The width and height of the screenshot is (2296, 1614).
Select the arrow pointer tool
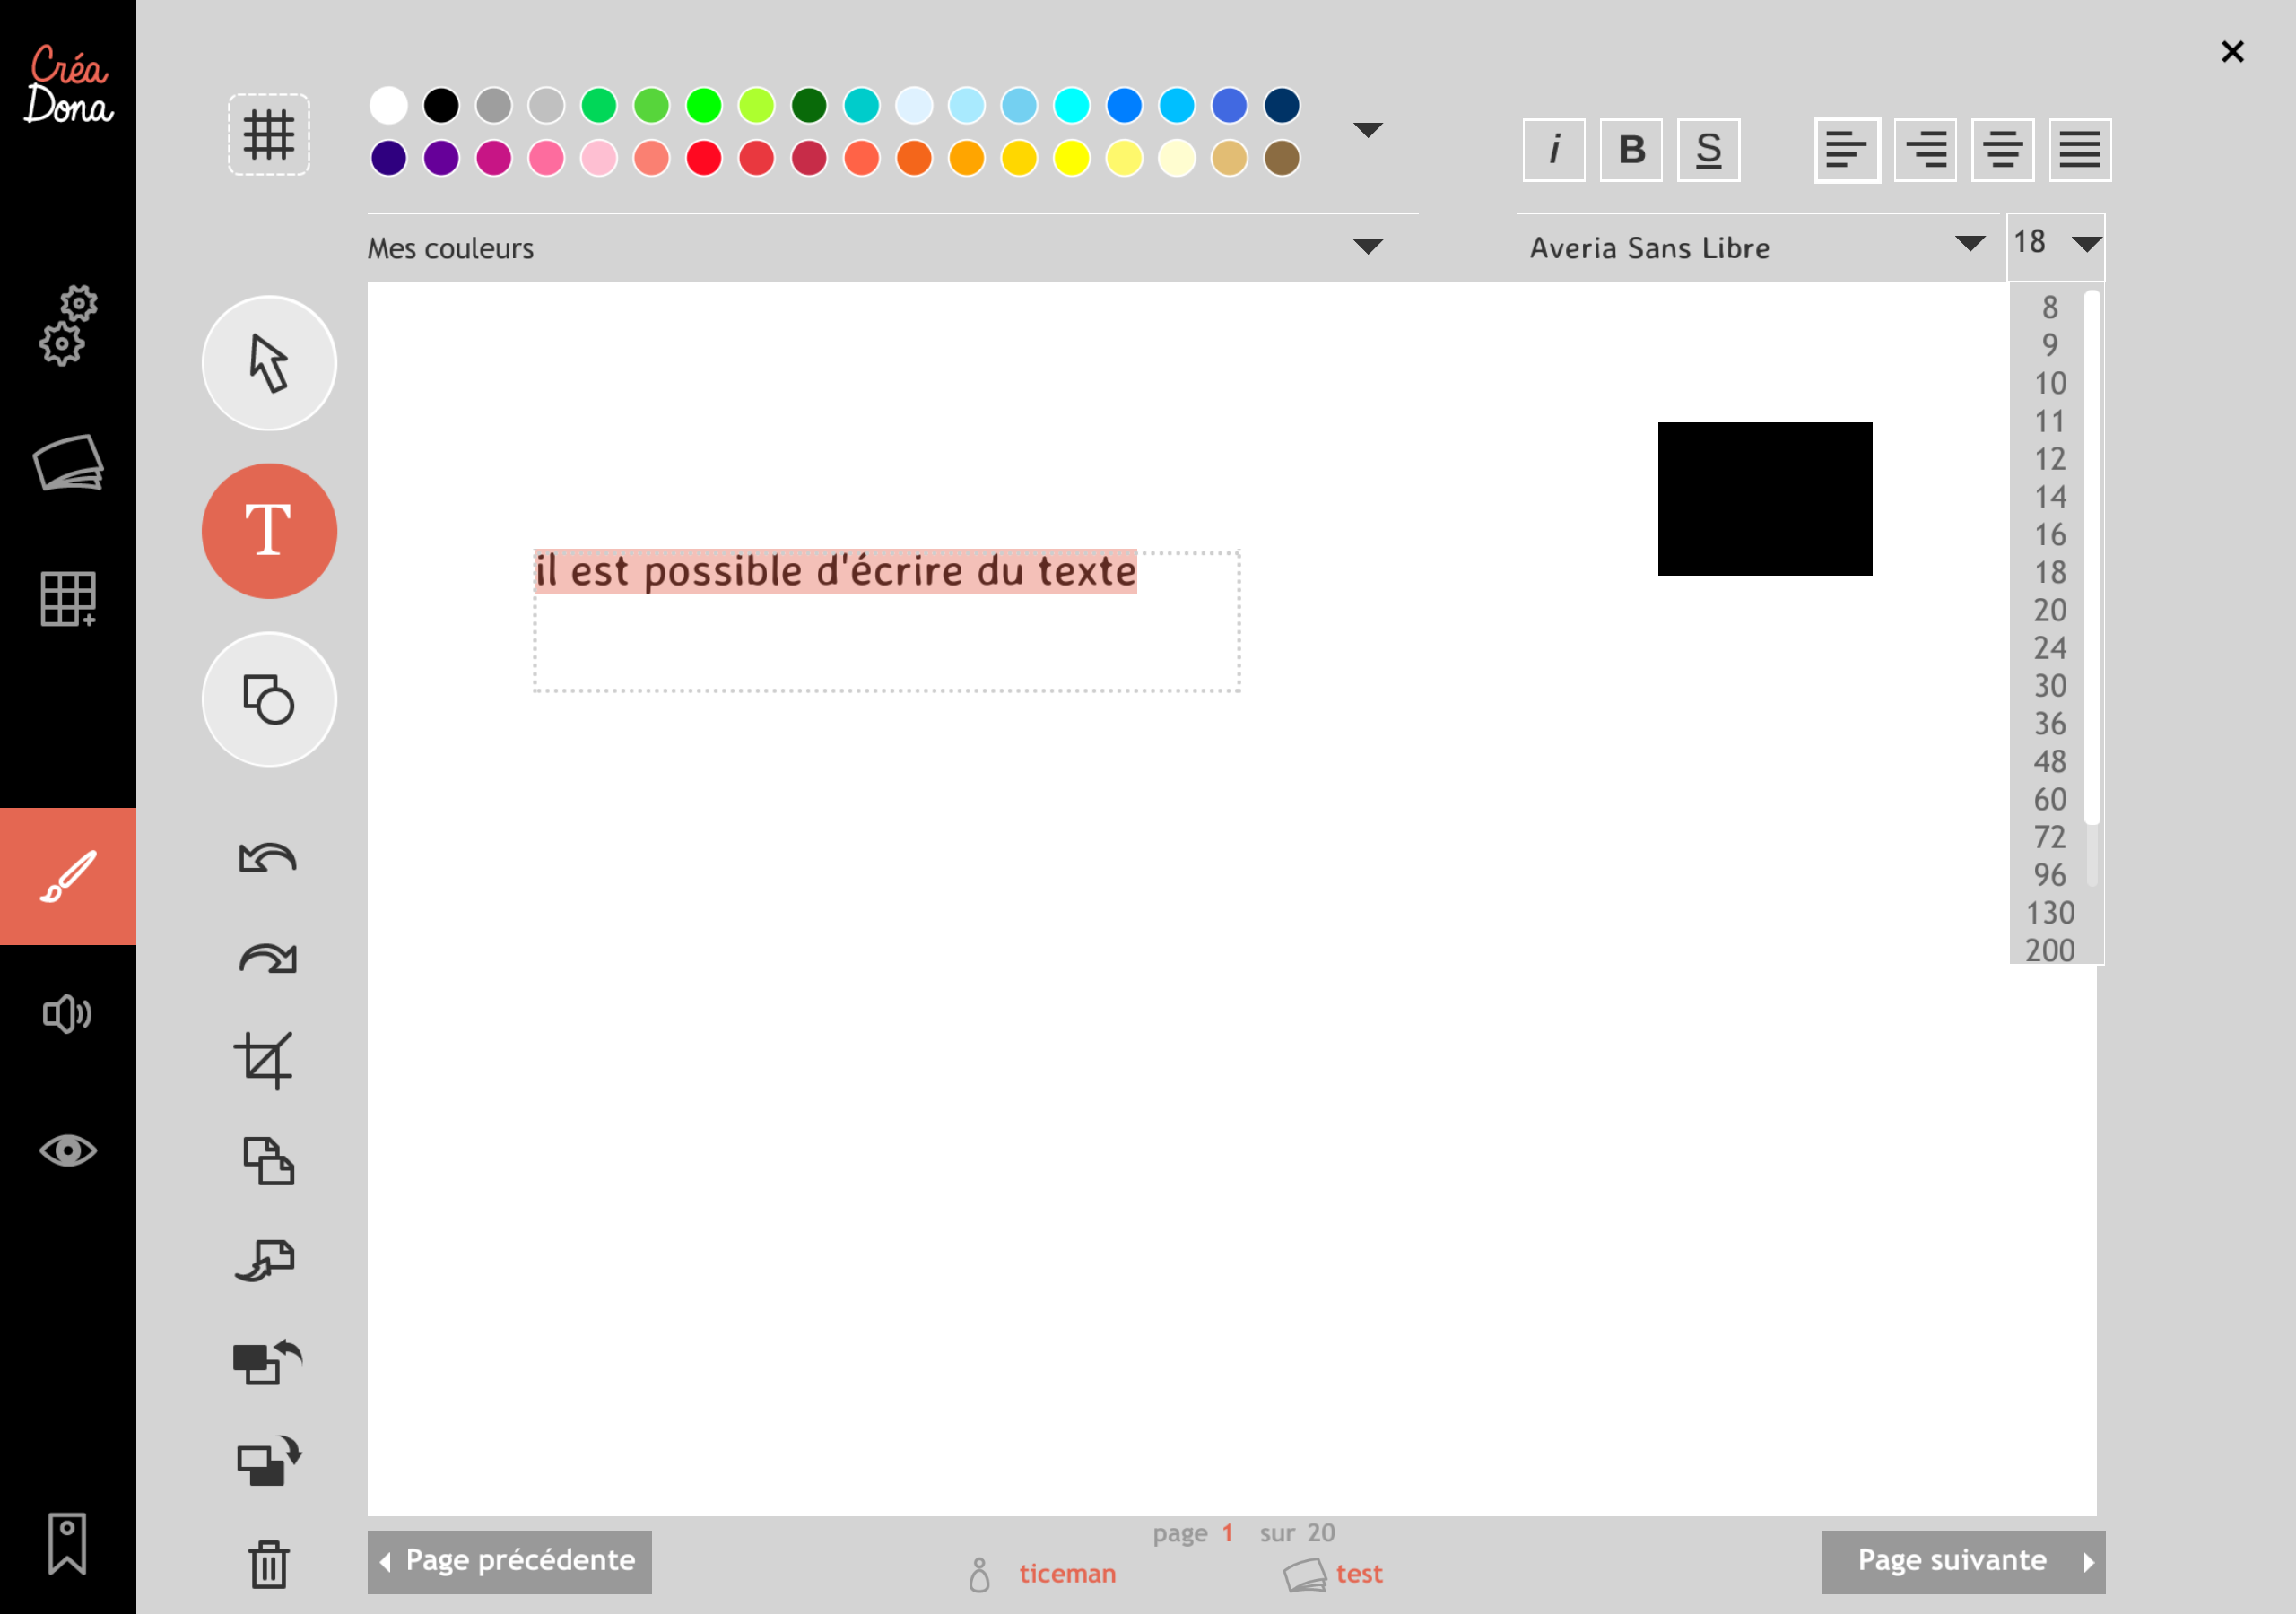[269, 363]
